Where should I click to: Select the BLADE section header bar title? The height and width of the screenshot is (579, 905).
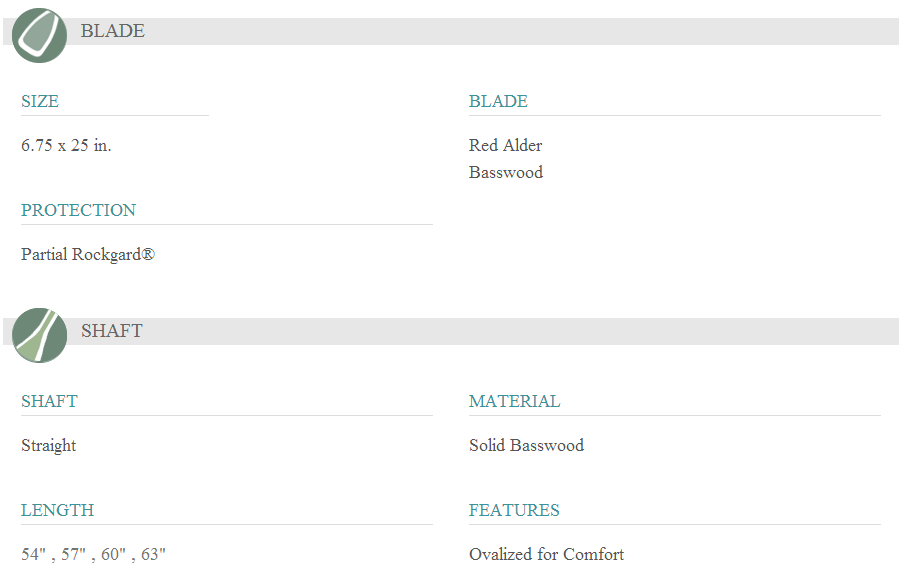point(112,31)
